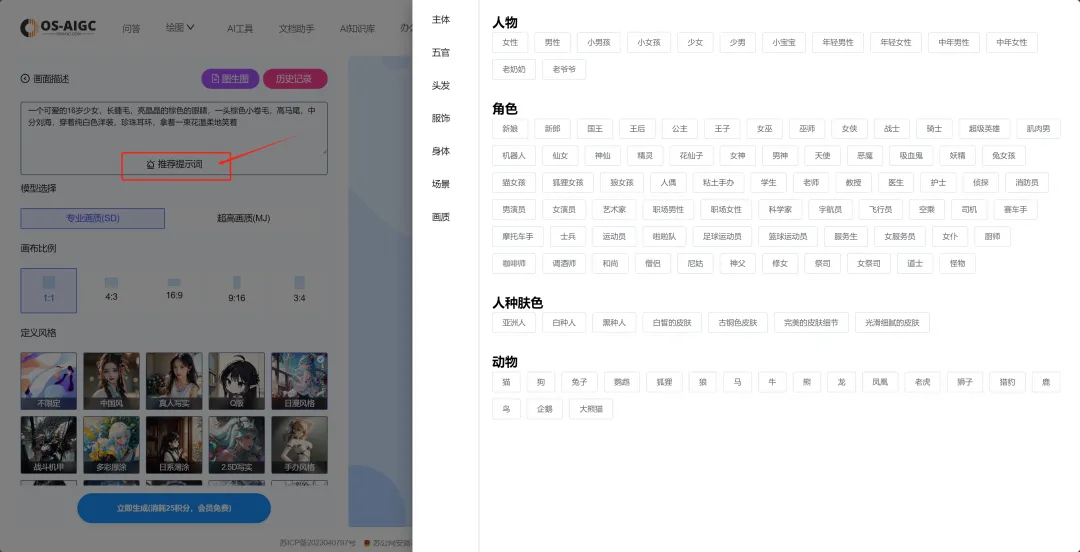The image size is (1080, 552).
Task: Open AI知识库 in the top navigation
Action: click(357, 28)
